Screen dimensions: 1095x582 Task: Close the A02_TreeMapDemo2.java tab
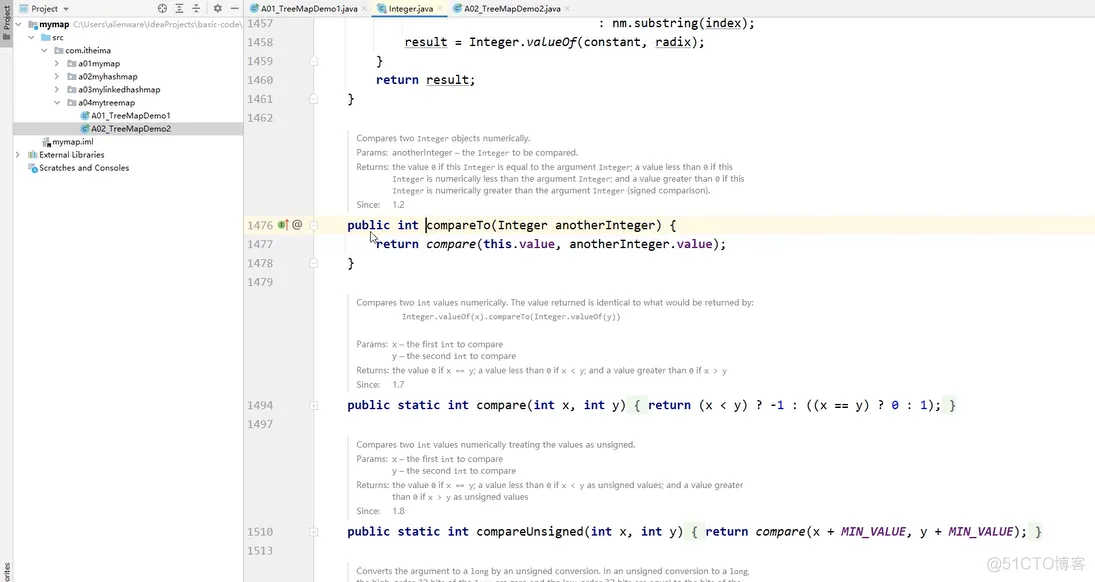(567, 8)
